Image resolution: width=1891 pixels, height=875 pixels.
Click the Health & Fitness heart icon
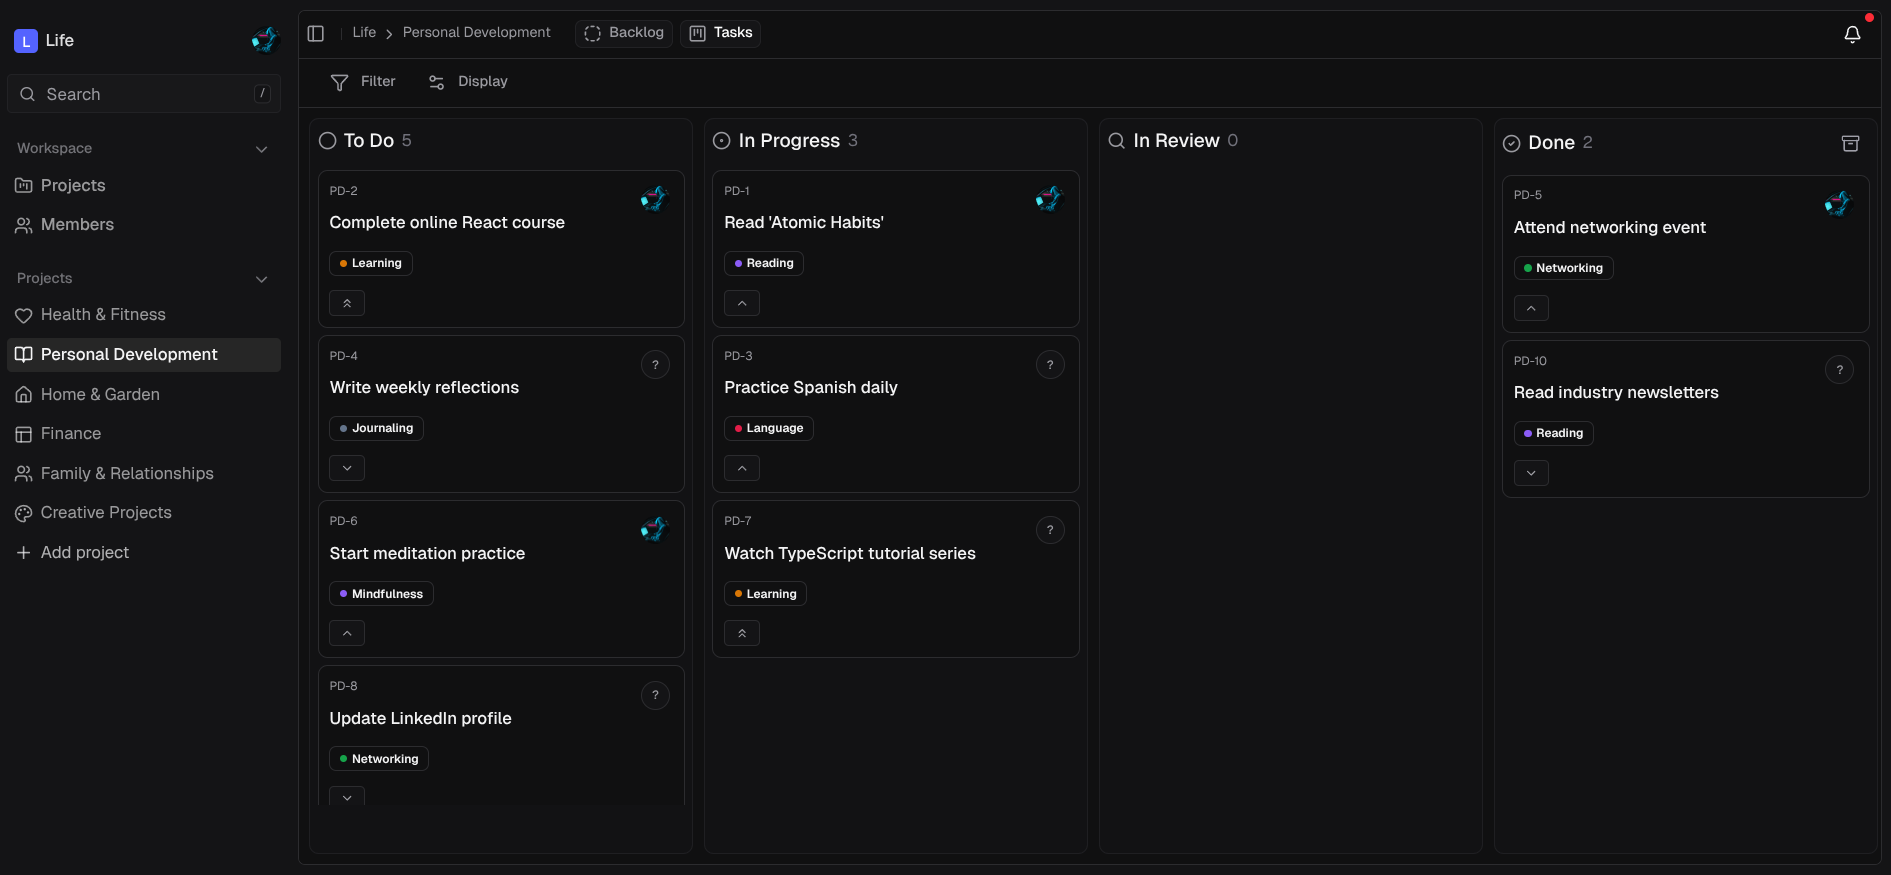(x=24, y=315)
